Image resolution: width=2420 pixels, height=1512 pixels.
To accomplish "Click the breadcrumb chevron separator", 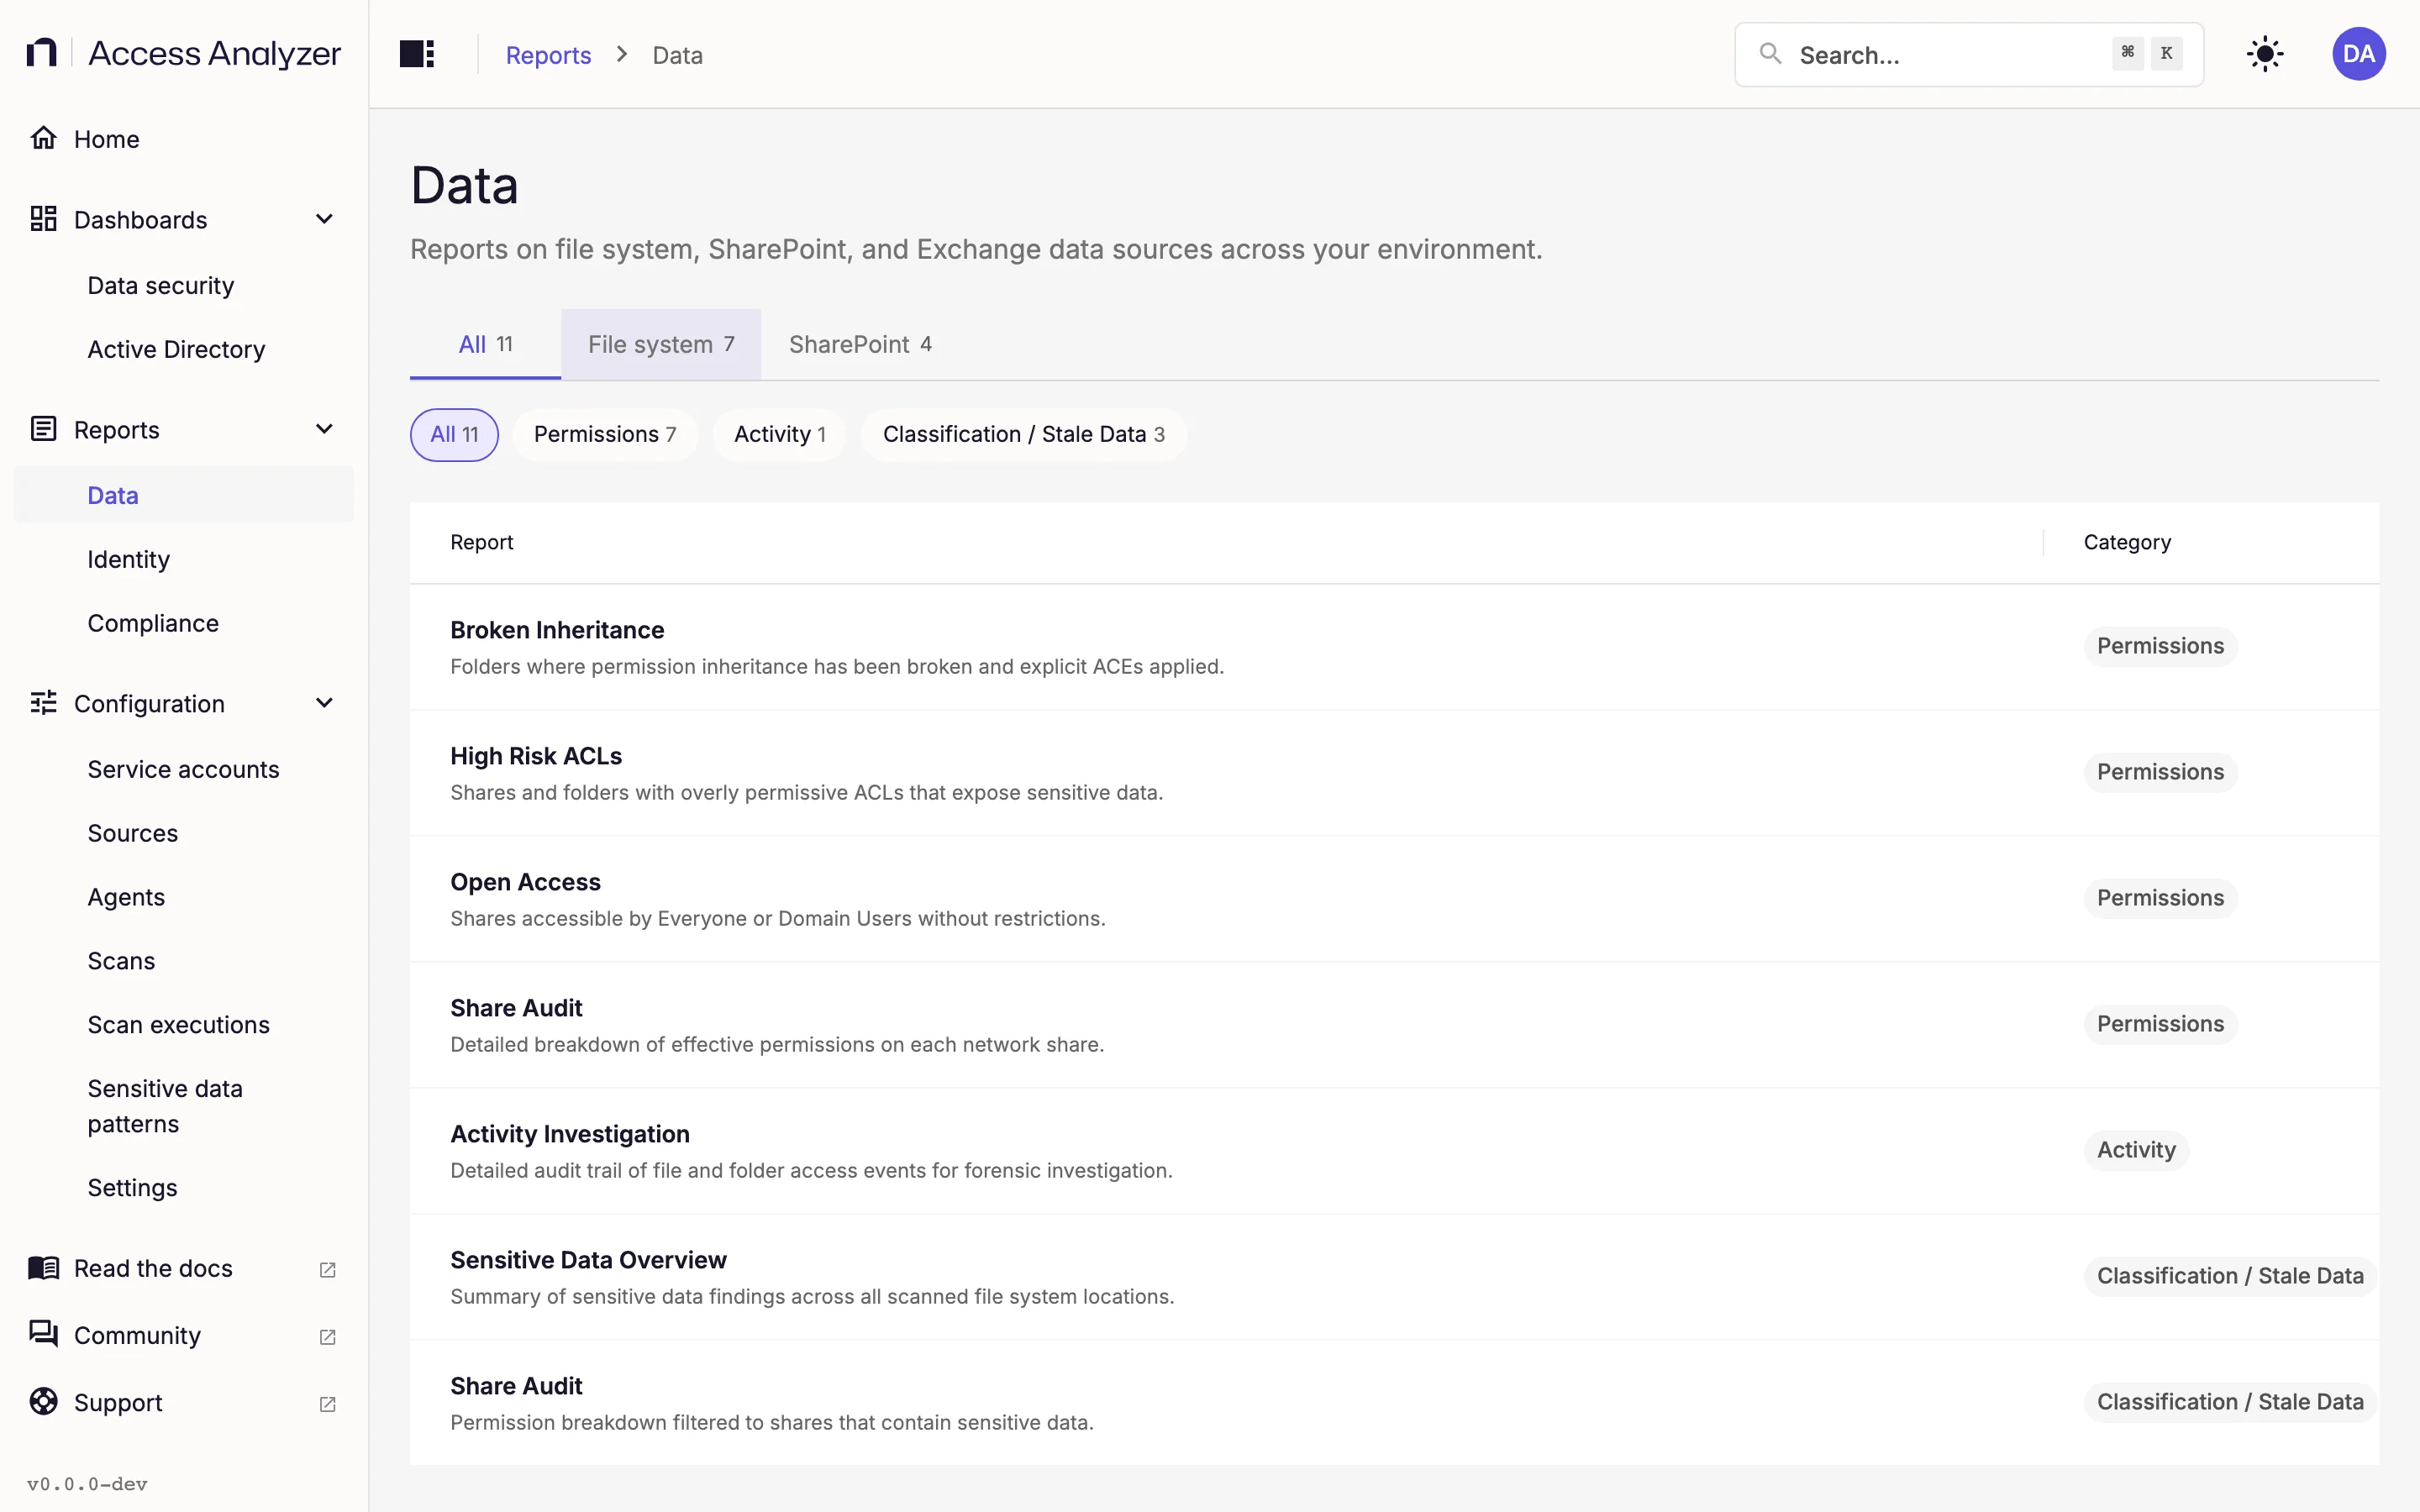I will pos(622,54).
